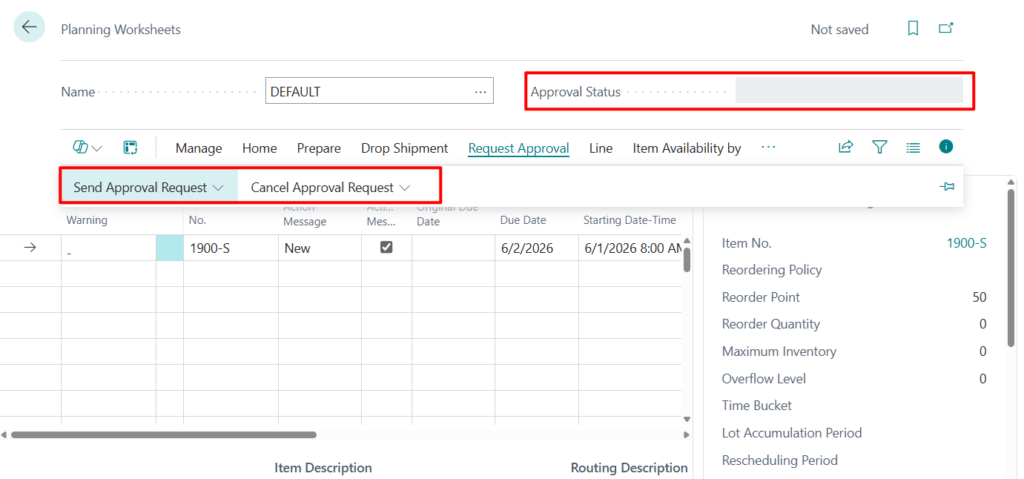Open the Prepare menu

tap(318, 148)
